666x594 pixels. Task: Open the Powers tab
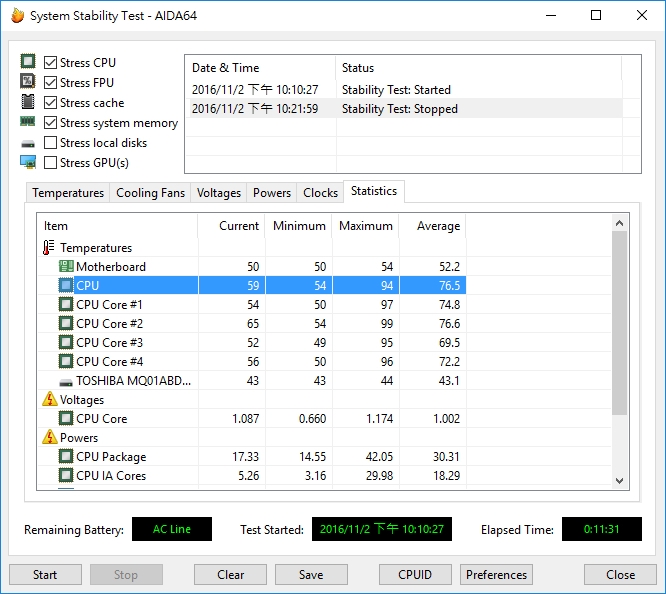tap(272, 193)
